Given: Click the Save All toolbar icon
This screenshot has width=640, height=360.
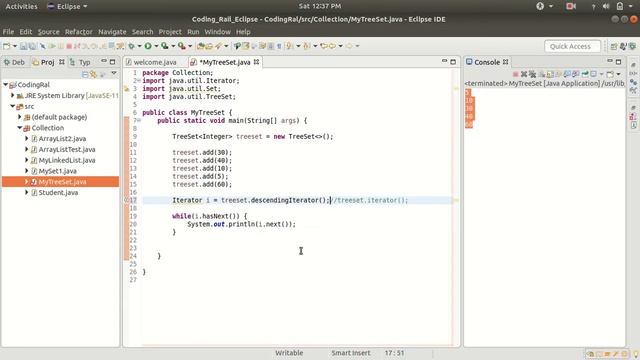Looking at the screenshot, I should coord(33,46).
